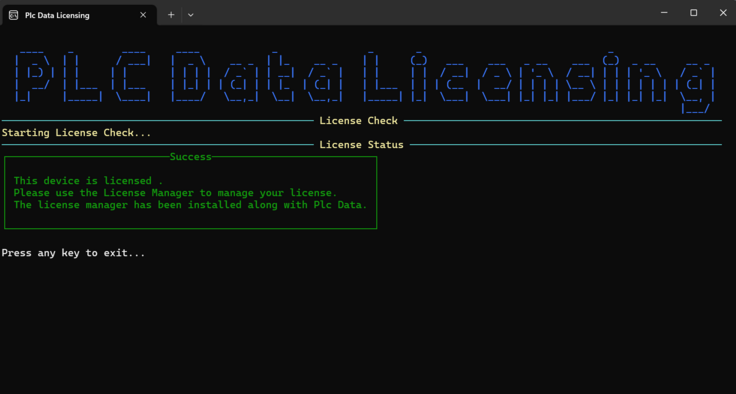Close the terminal window
The height and width of the screenshot is (394, 736).
click(723, 13)
